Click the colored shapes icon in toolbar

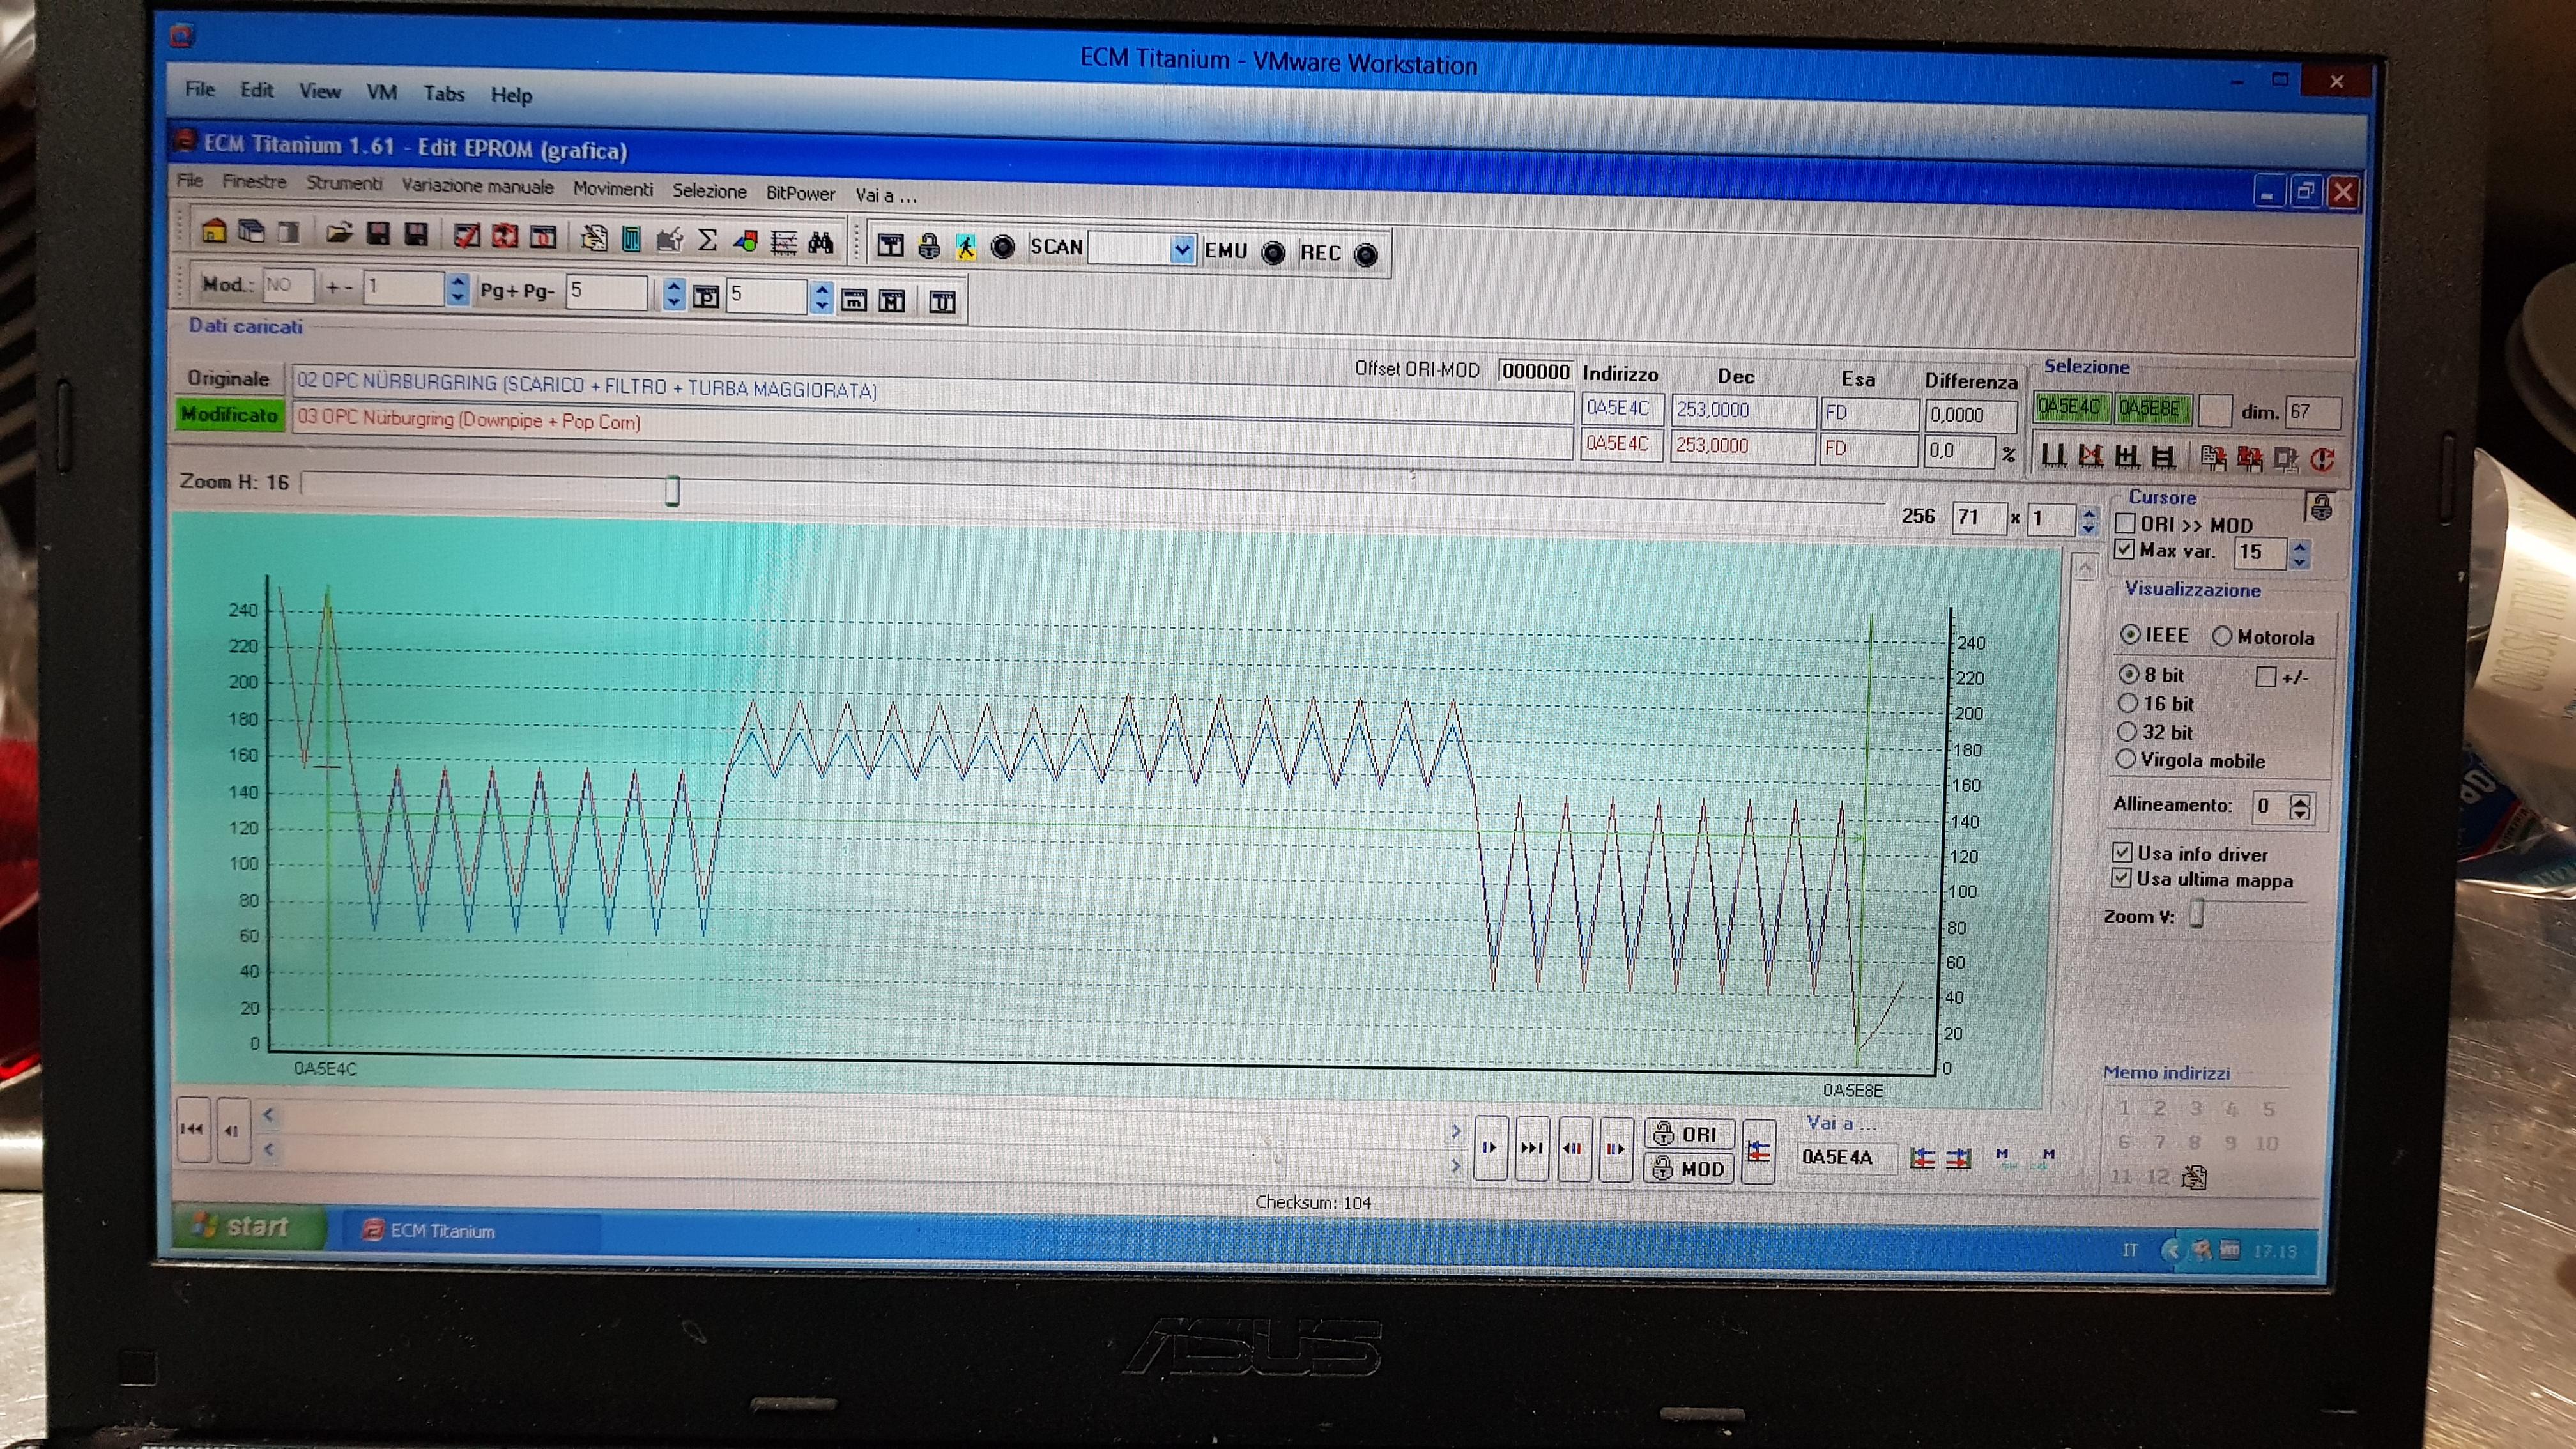pyautogui.click(x=745, y=241)
